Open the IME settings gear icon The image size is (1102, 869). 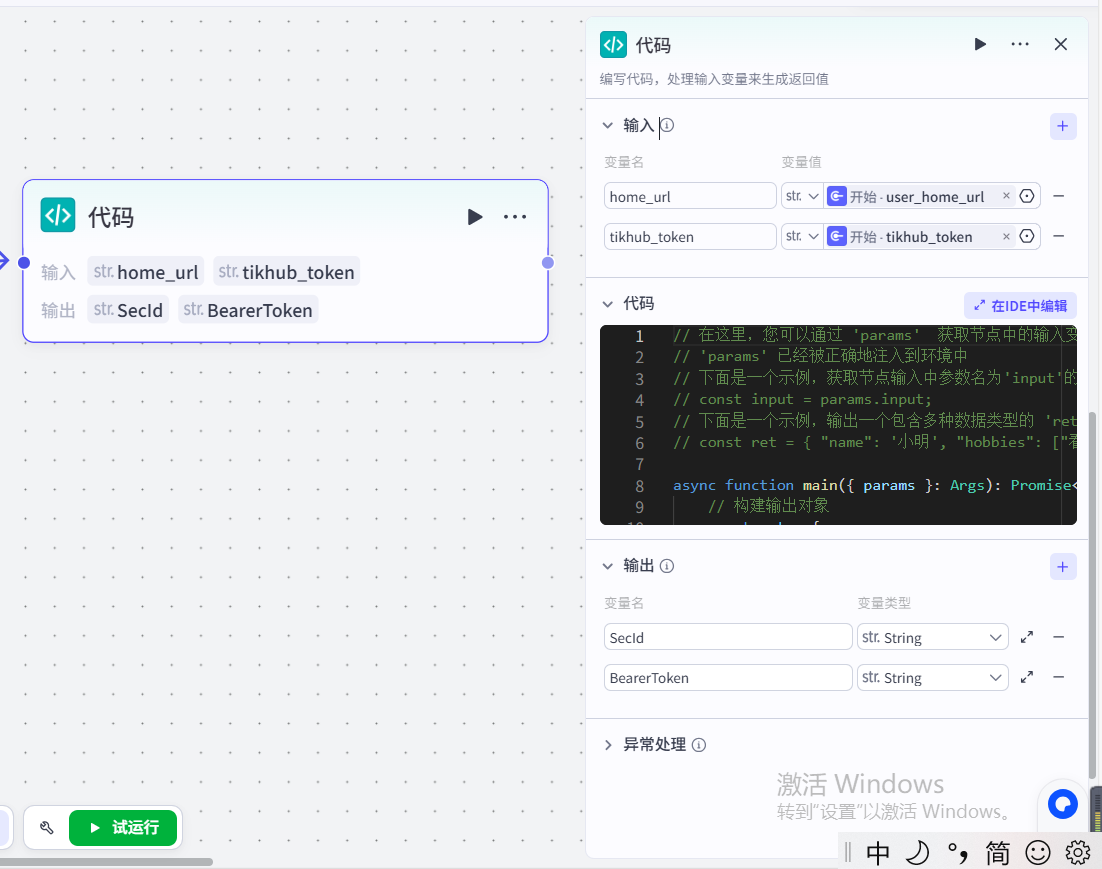coord(1077,852)
